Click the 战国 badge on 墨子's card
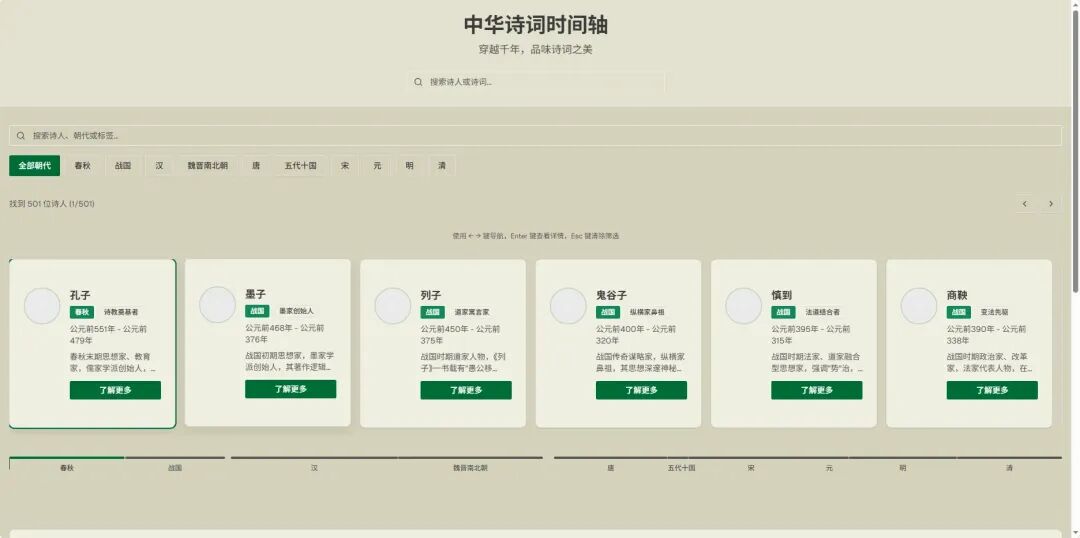This screenshot has width=1080, height=538. 258,311
